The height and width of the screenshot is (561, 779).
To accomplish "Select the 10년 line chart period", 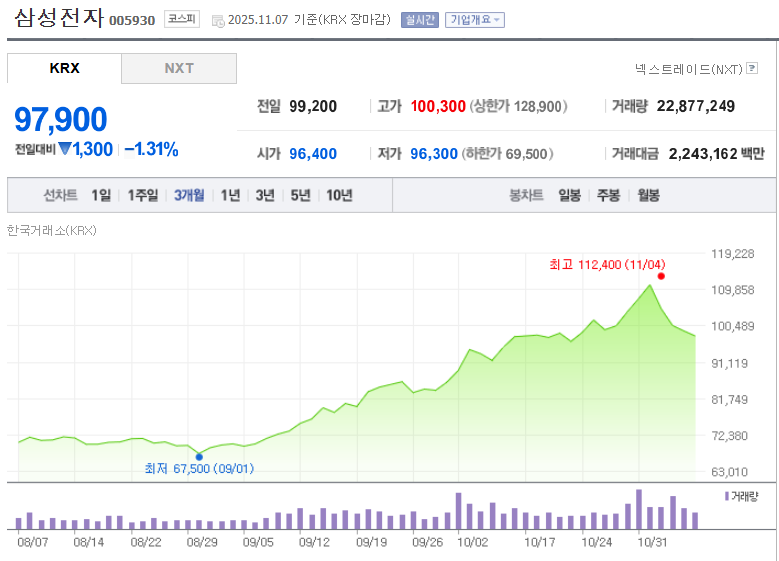I will click(x=339, y=195).
